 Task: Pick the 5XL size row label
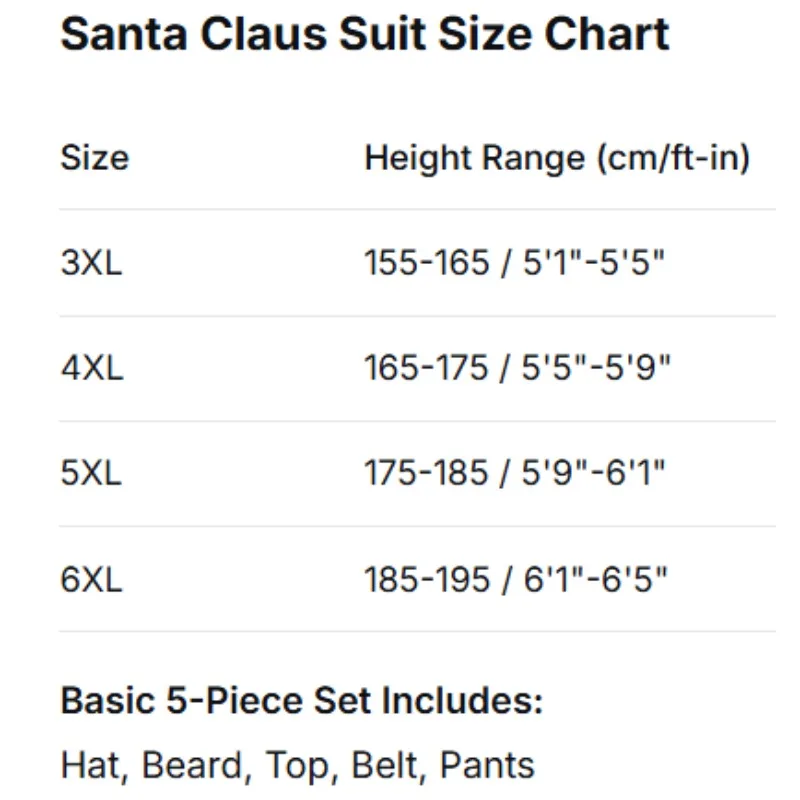click(92, 473)
